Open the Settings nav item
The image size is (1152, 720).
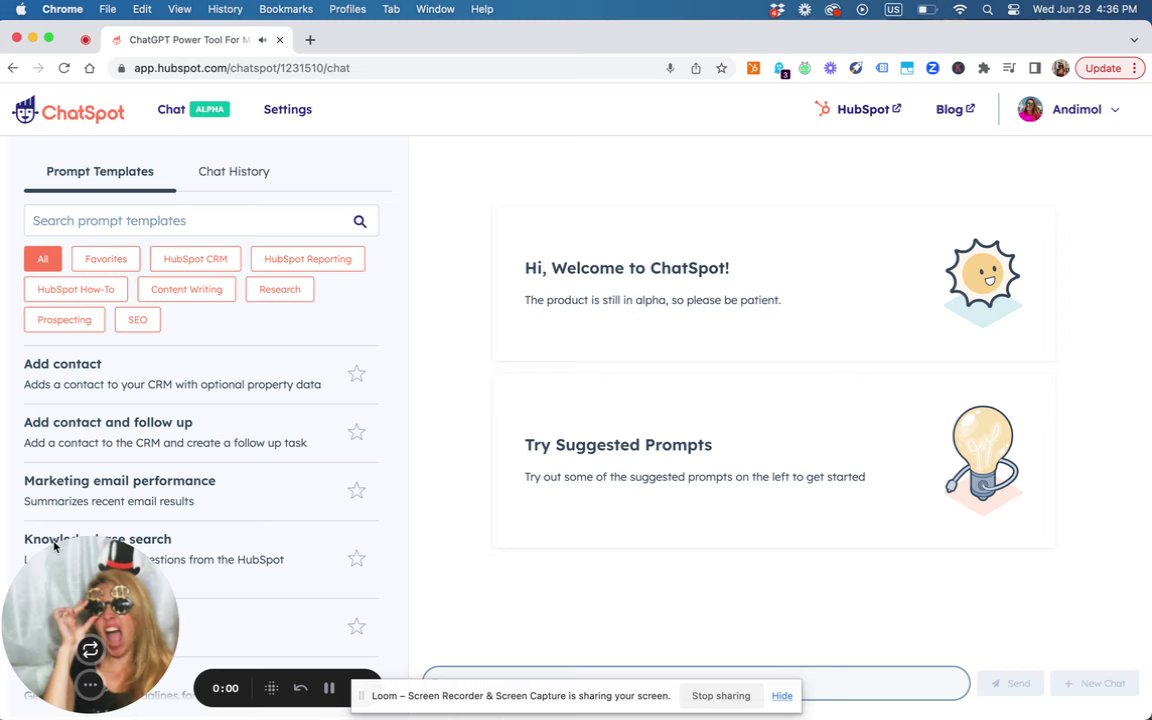[x=287, y=109]
